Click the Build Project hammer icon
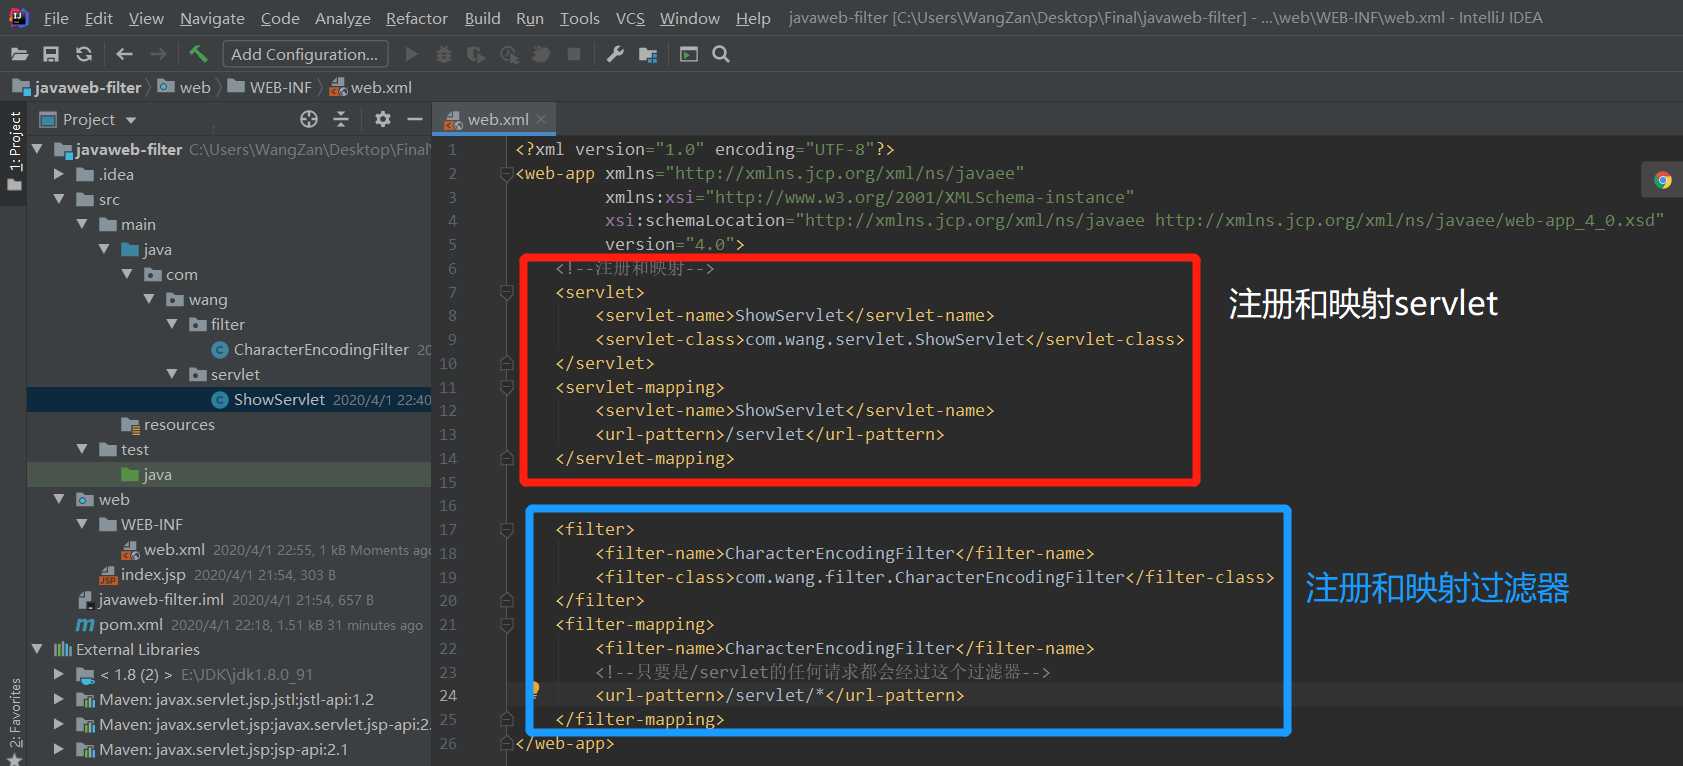 (x=198, y=54)
